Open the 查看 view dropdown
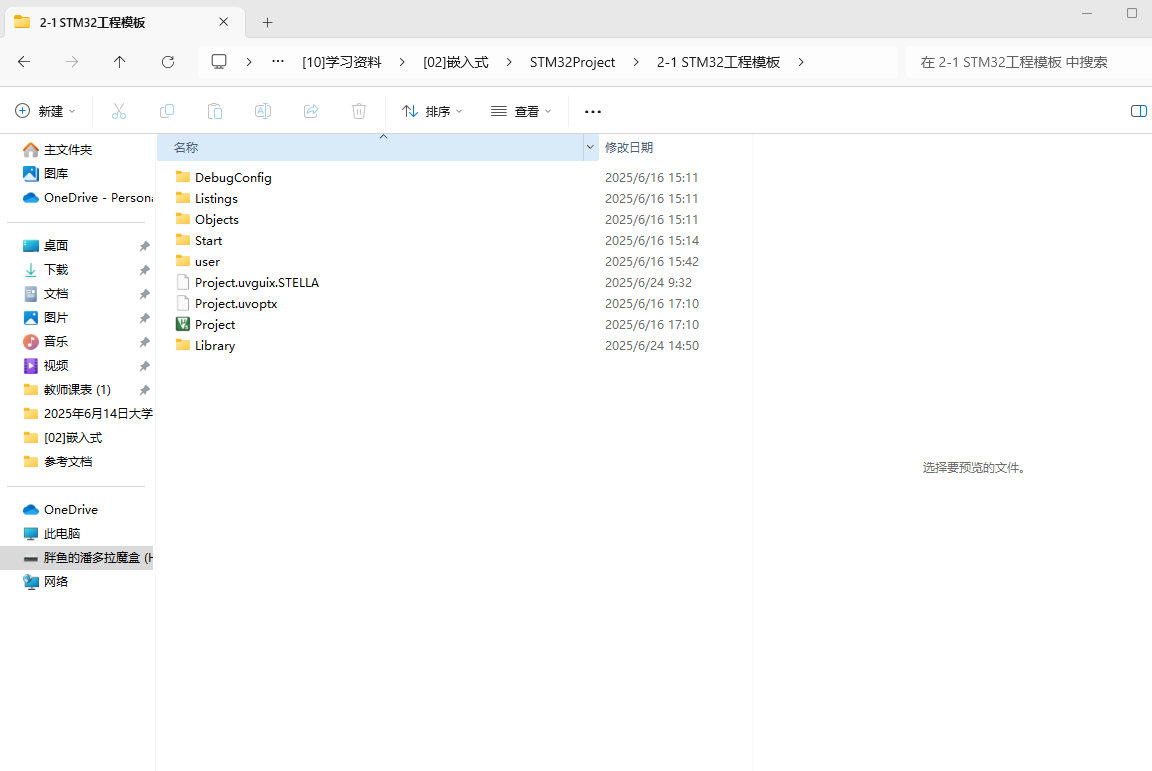This screenshot has width=1152, height=771. coord(521,111)
